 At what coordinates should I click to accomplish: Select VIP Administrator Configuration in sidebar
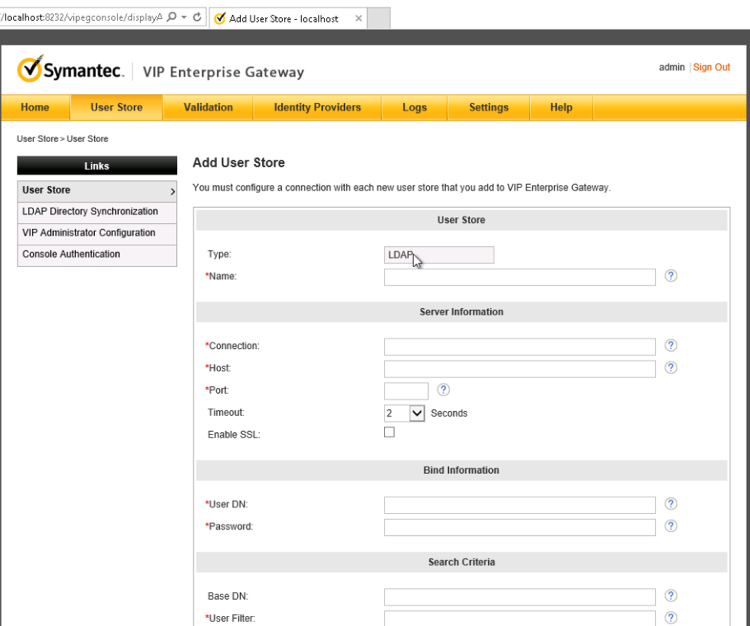[x=89, y=233]
